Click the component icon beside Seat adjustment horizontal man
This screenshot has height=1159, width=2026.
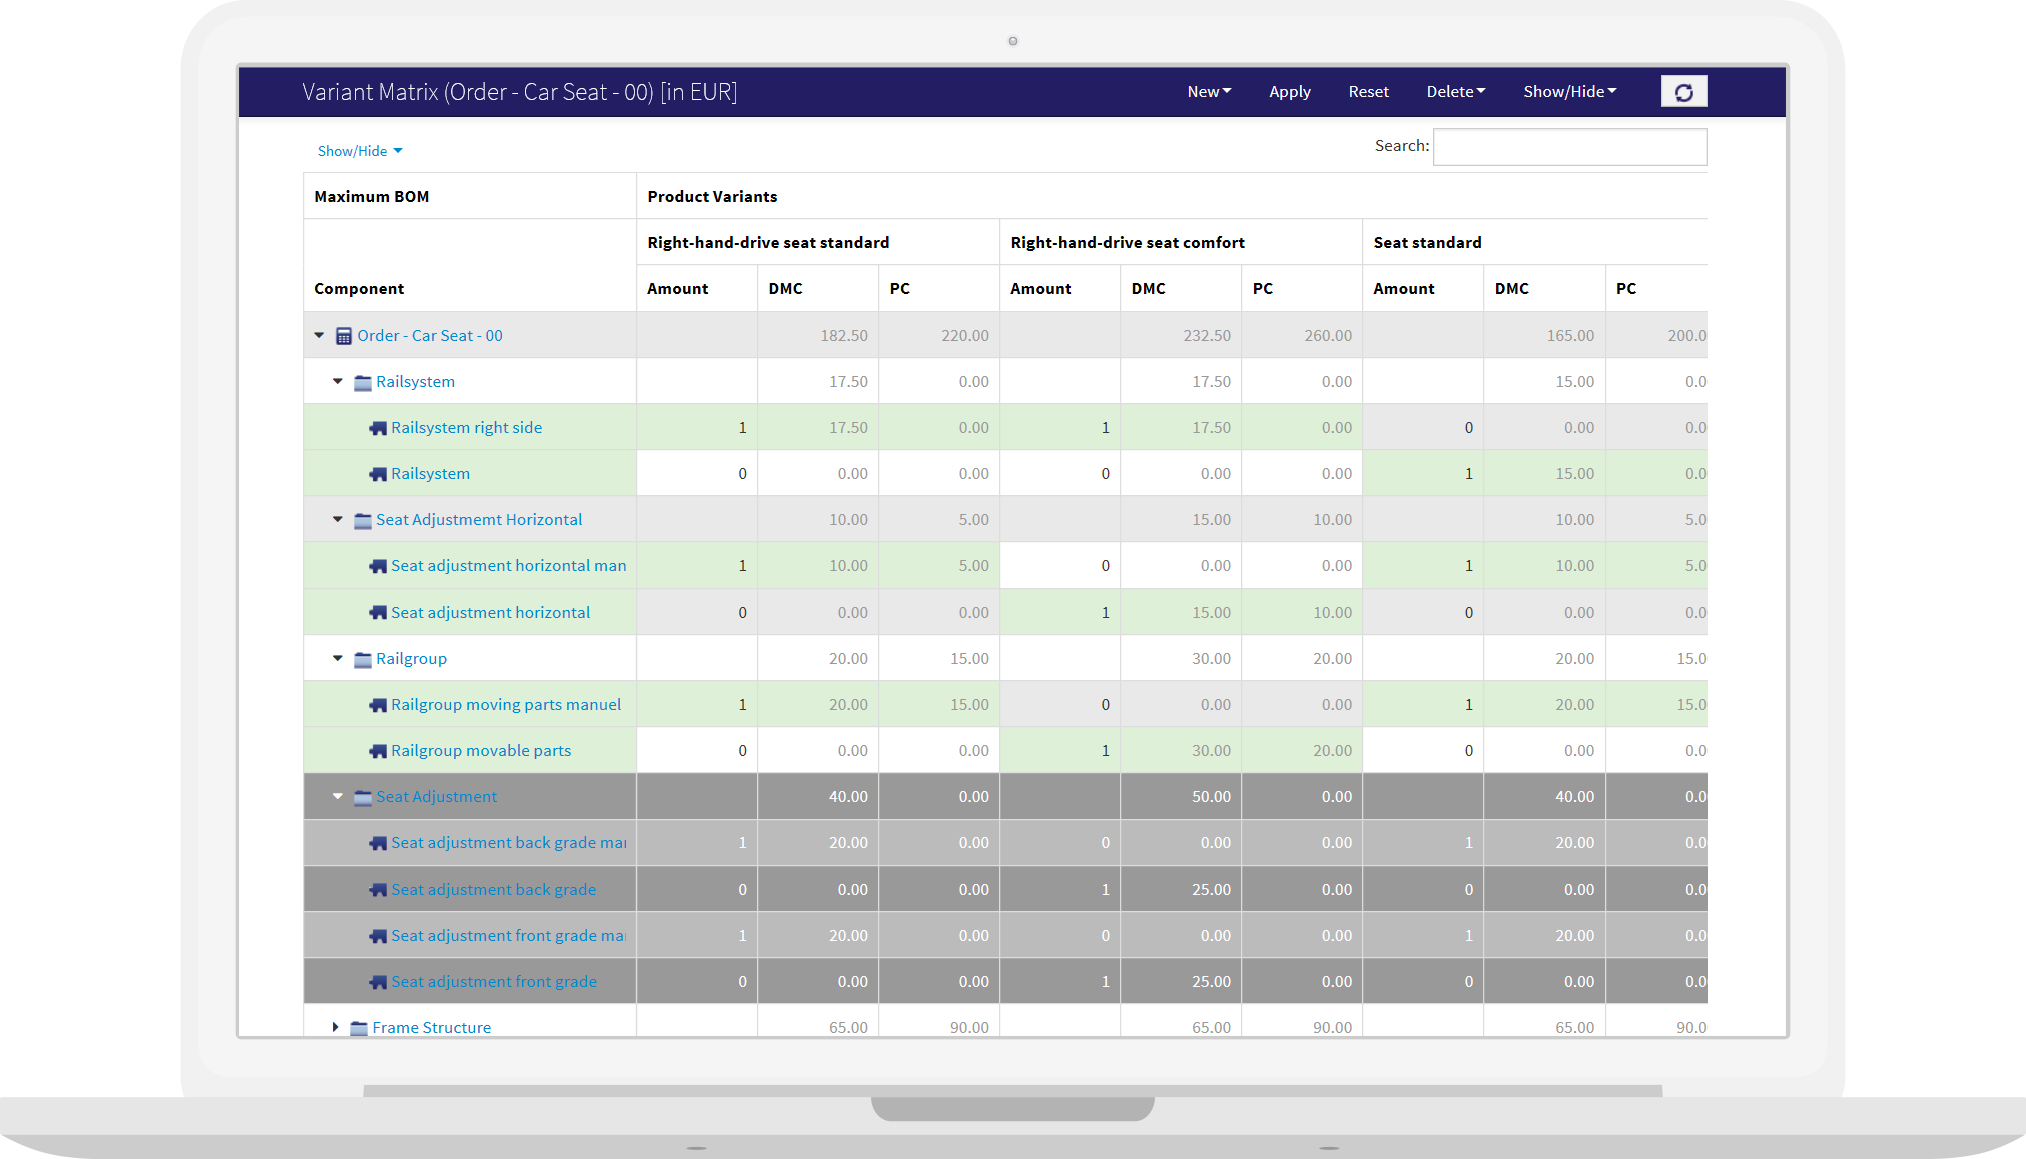coord(377,565)
